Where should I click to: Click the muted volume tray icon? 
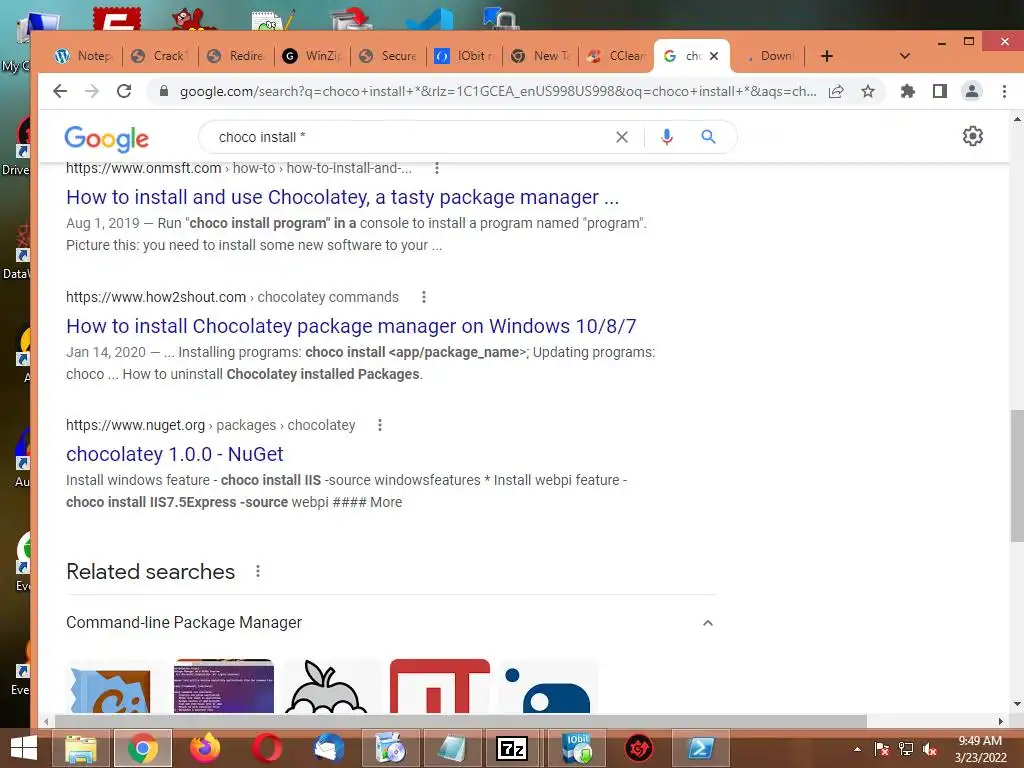coord(930,749)
